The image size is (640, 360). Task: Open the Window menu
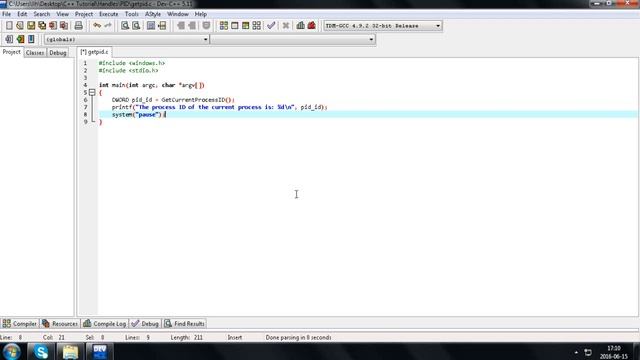coord(178,14)
